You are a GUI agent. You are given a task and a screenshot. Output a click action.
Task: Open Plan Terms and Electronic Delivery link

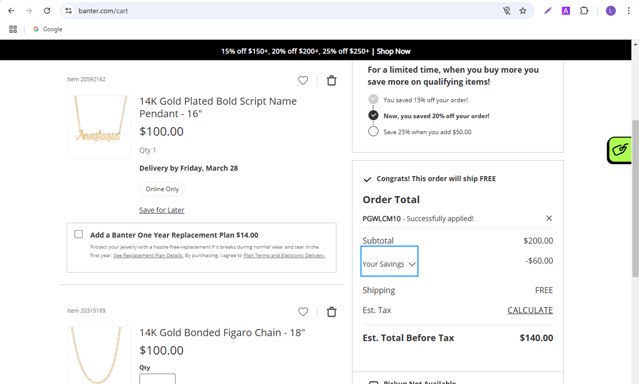(x=284, y=256)
